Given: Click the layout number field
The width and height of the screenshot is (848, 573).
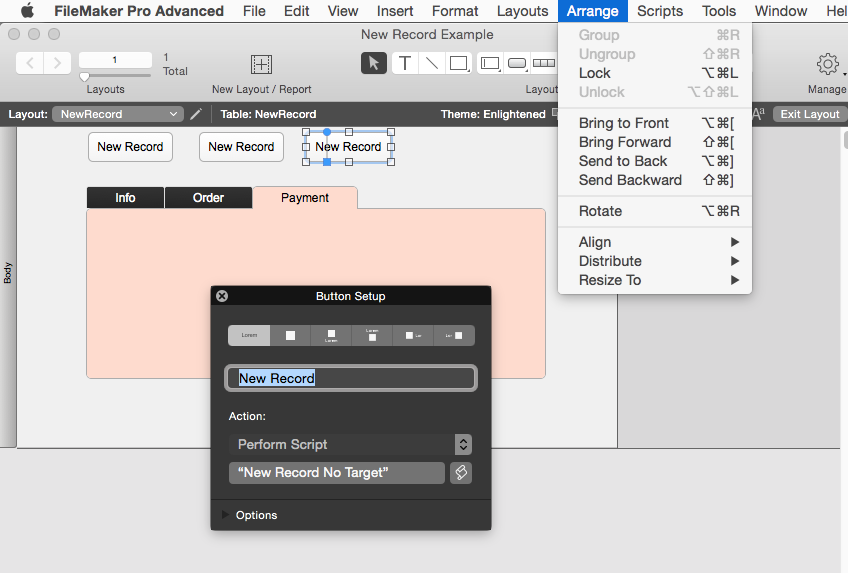Looking at the screenshot, I should [x=115, y=59].
